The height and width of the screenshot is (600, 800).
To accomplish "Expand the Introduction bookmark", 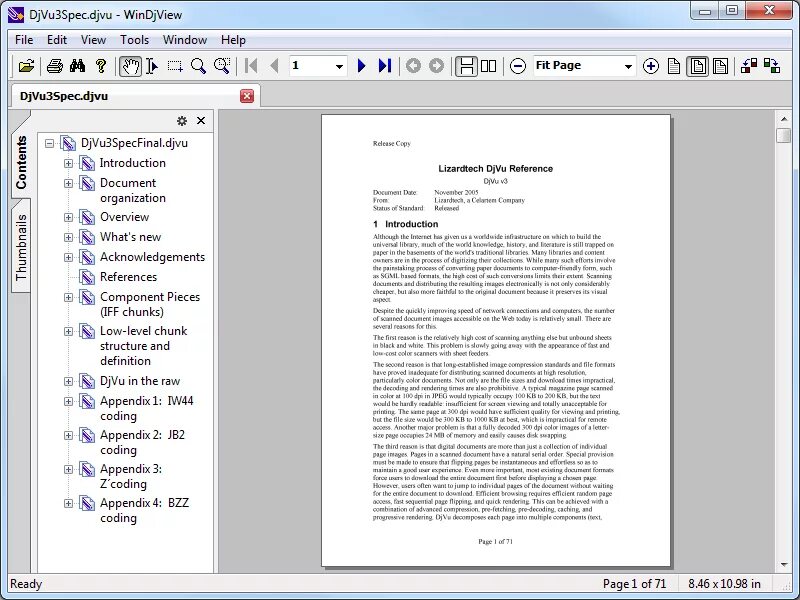I will [x=68, y=163].
